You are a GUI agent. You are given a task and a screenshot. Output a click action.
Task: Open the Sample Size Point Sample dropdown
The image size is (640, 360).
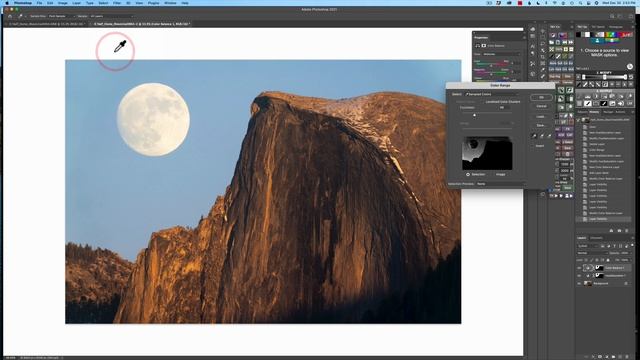point(61,16)
